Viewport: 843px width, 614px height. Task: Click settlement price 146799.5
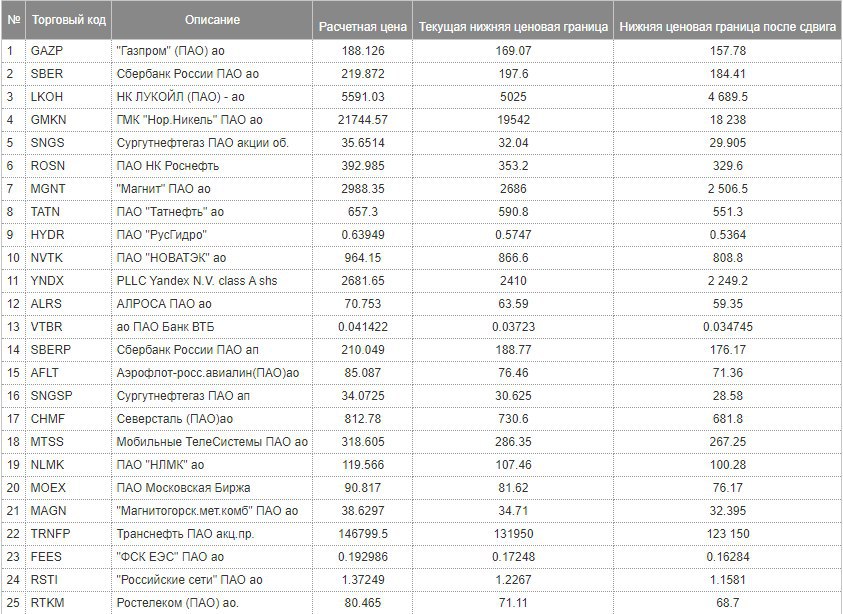[x=363, y=534]
